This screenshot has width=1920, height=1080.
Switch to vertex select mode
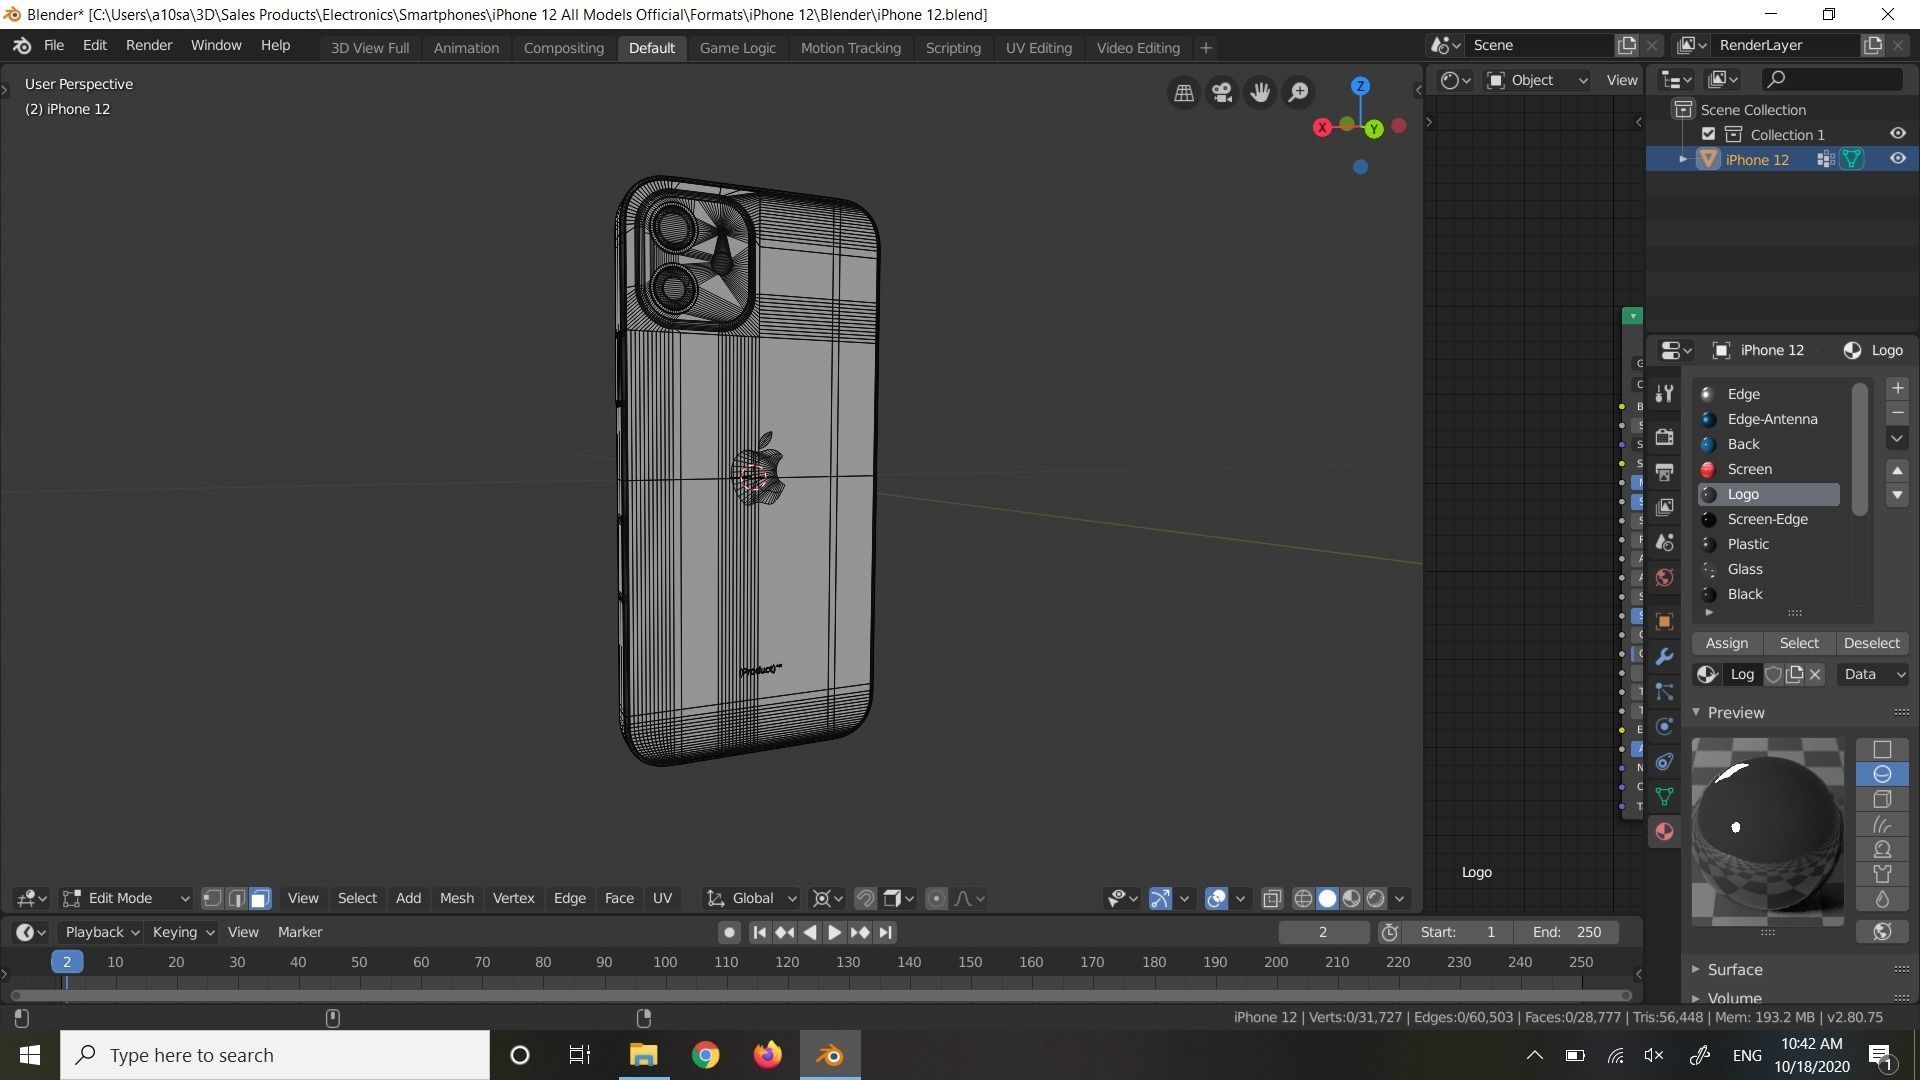(212, 898)
